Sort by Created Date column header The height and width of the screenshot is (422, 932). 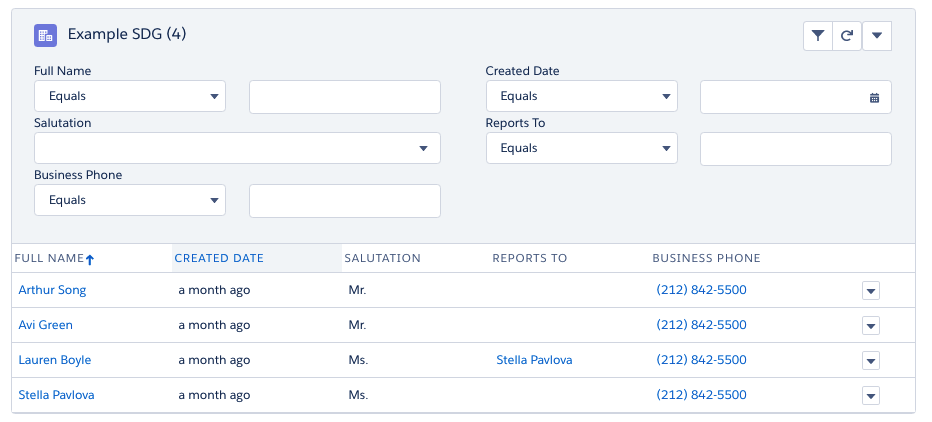pos(219,258)
